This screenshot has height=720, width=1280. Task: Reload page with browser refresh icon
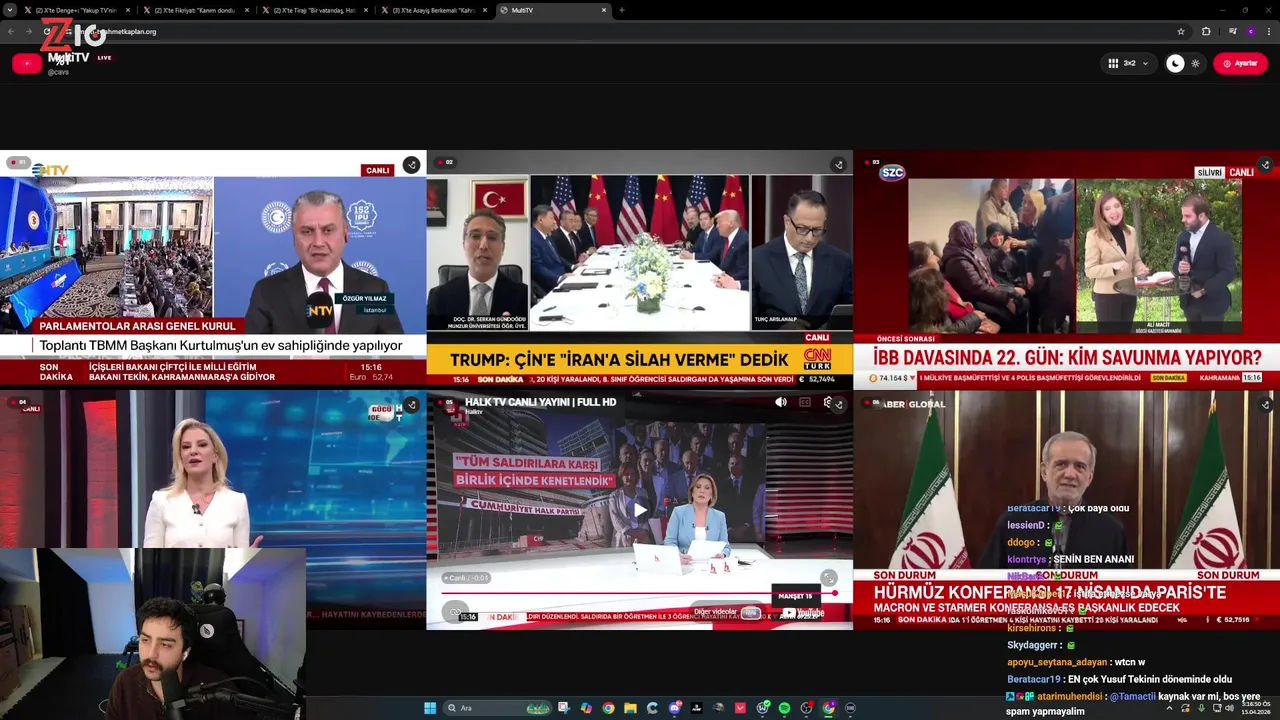47,31
